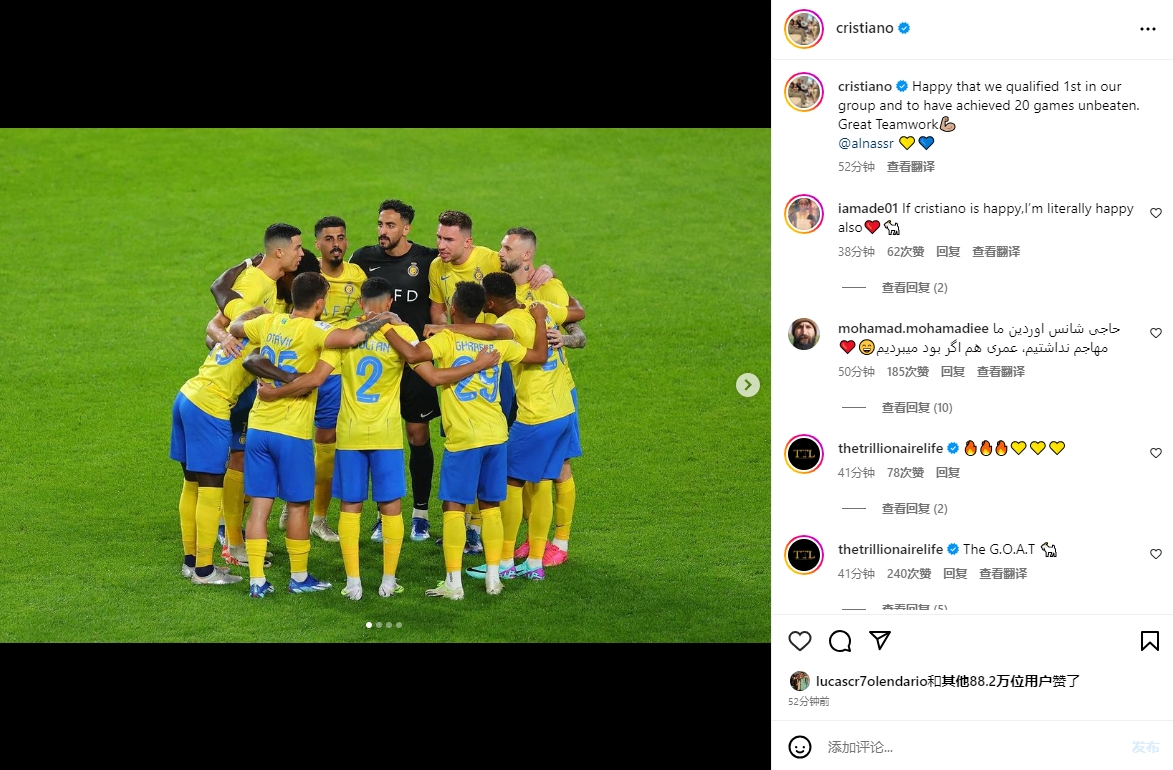
Task: Open the three-dot more options menu
Action: pyautogui.click(x=1148, y=28)
